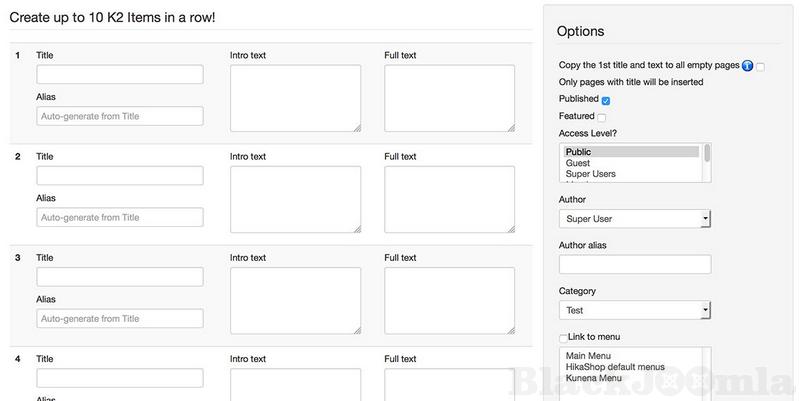Click the Author alias text field

[634, 265]
